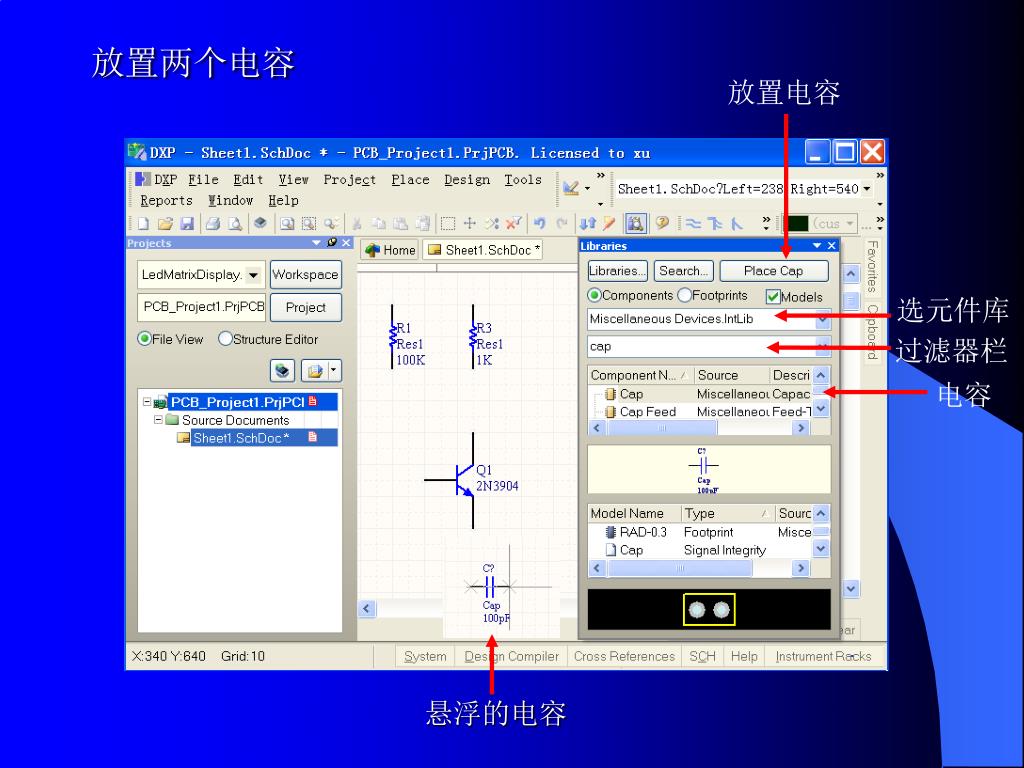The image size is (1024, 768).
Task: Collapse the PCB_Project1.PrjPCB tree node
Action: click(x=147, y=402)
